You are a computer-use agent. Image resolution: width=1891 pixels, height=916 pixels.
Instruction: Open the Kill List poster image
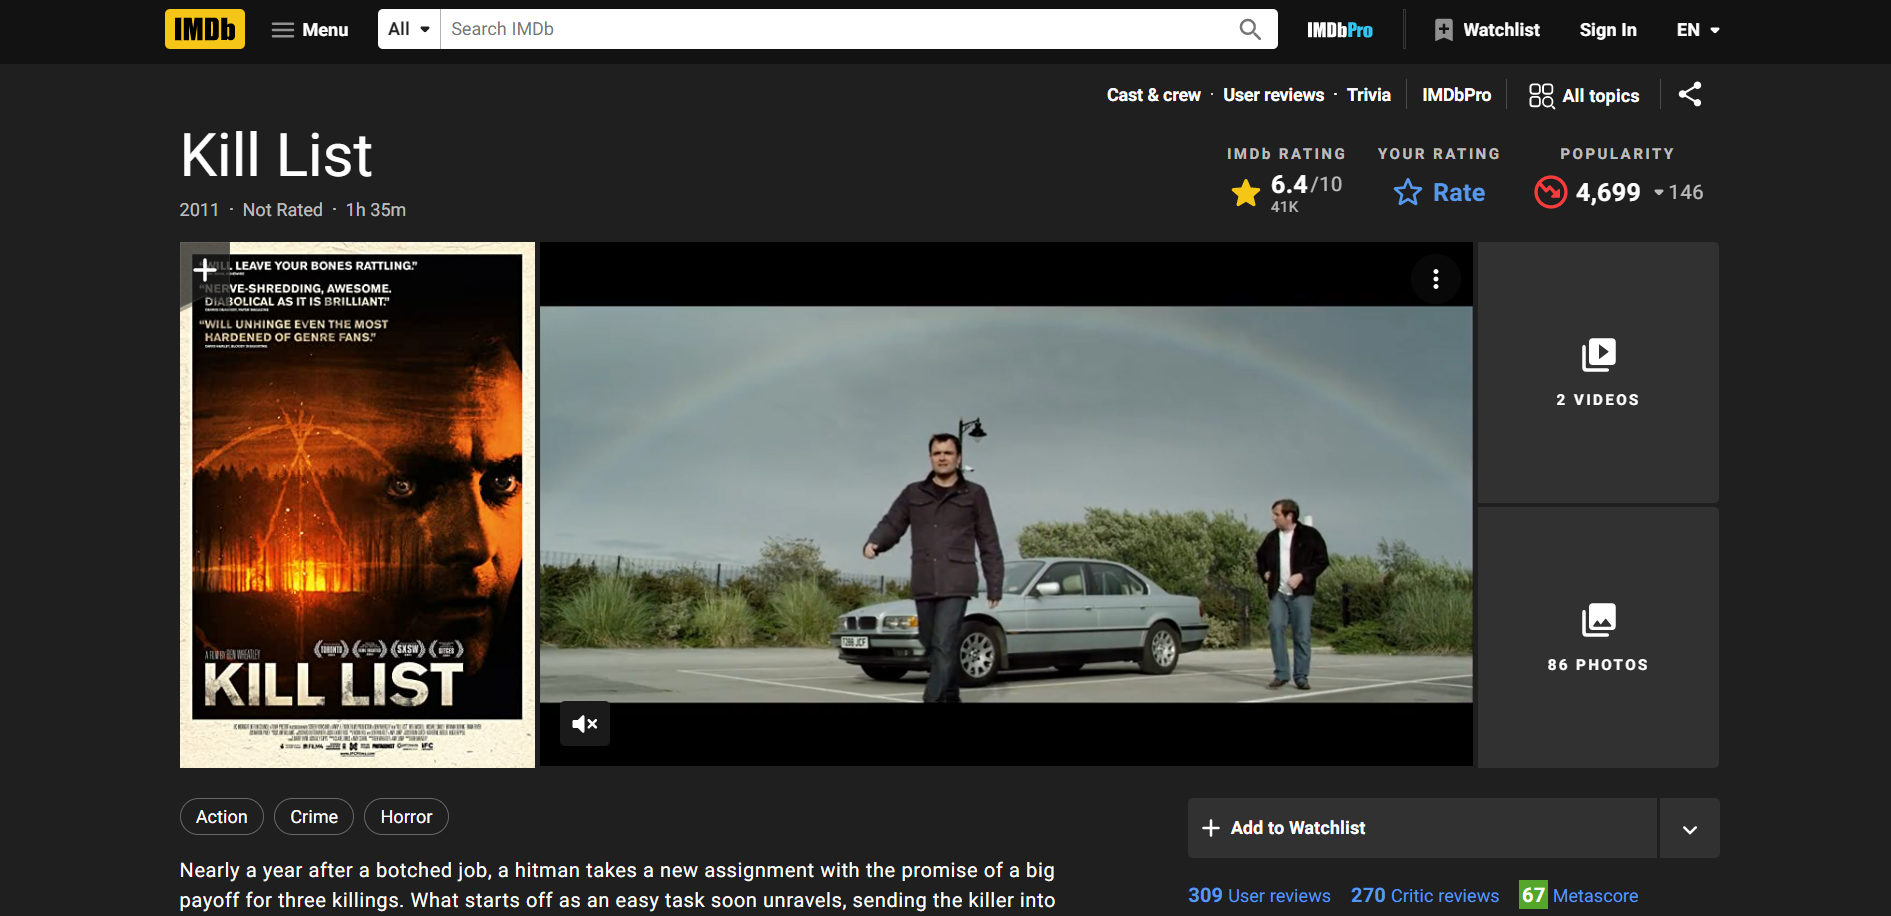click(x=357, y=505)
